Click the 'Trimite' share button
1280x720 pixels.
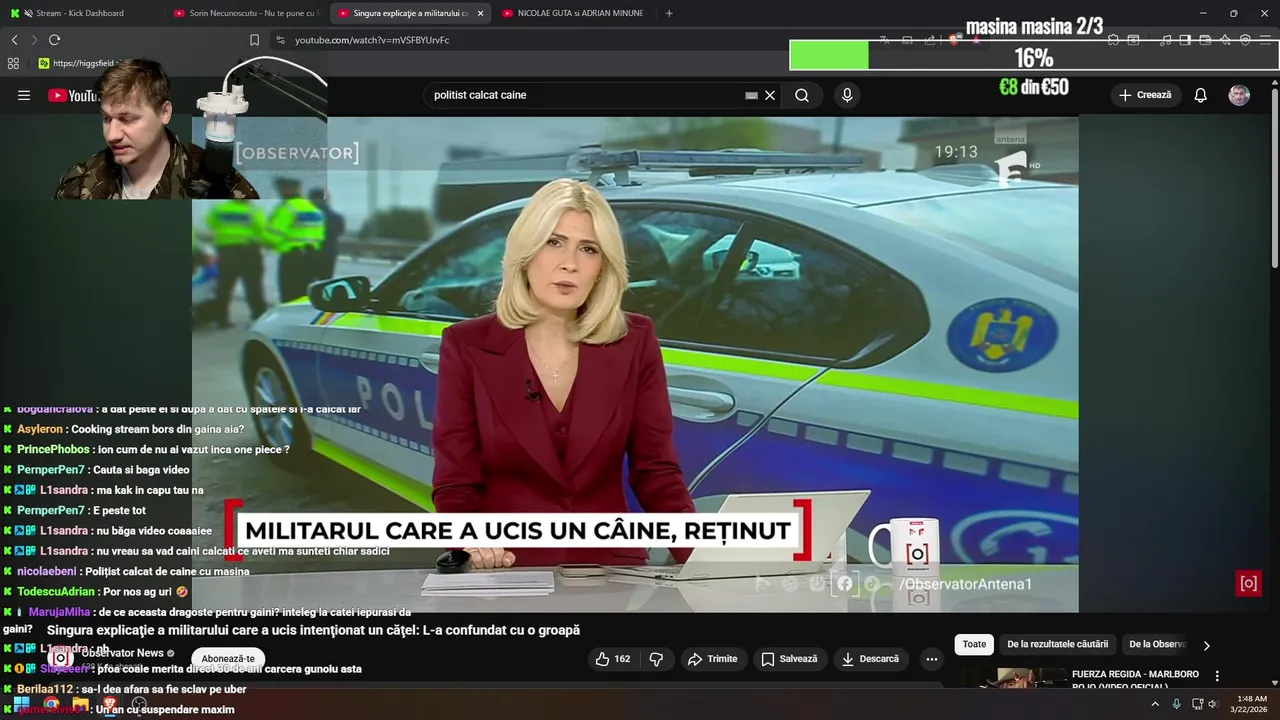[x=712, y=659]
